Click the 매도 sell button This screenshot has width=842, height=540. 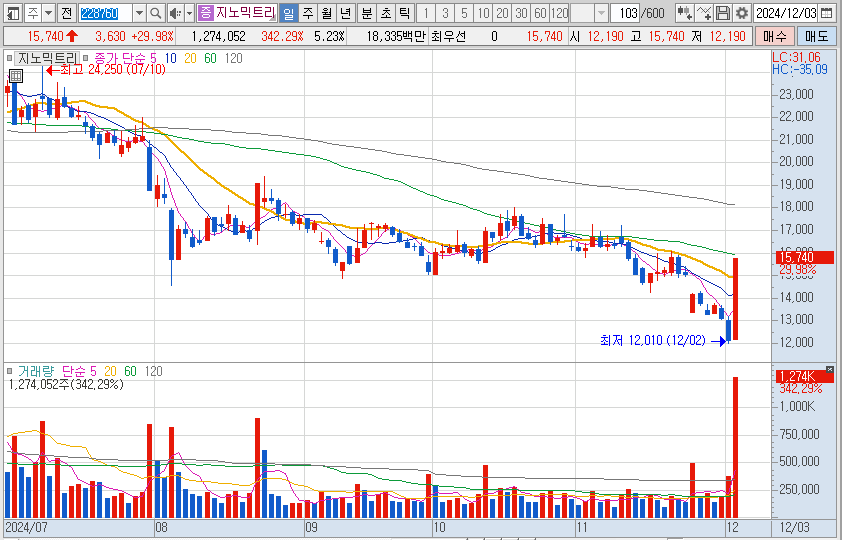coord(816,37)
